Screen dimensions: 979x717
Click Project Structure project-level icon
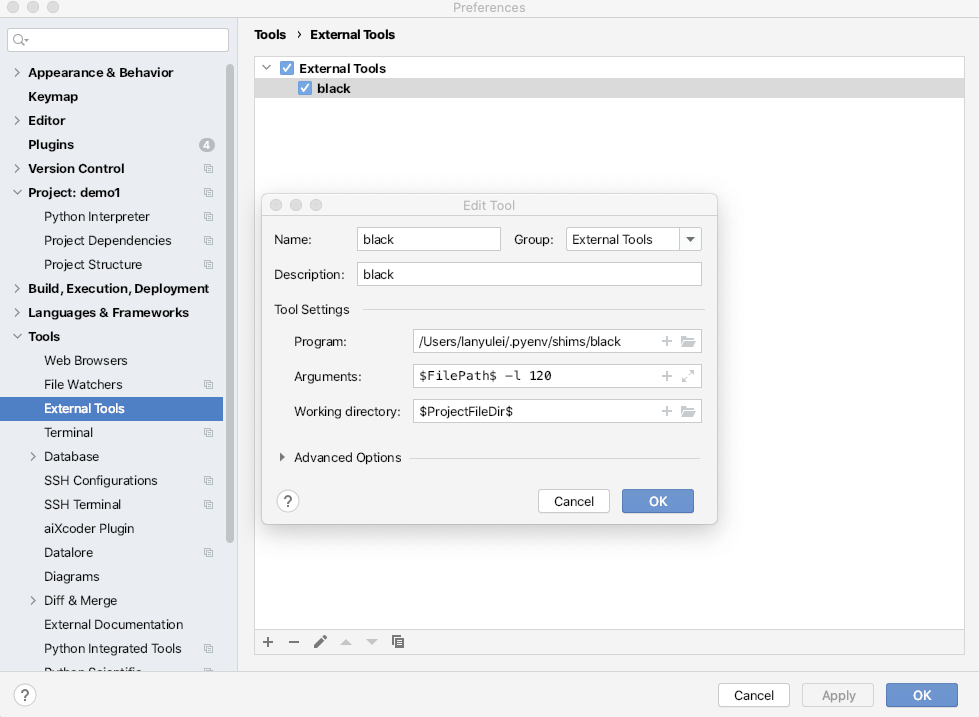[209, 265]
